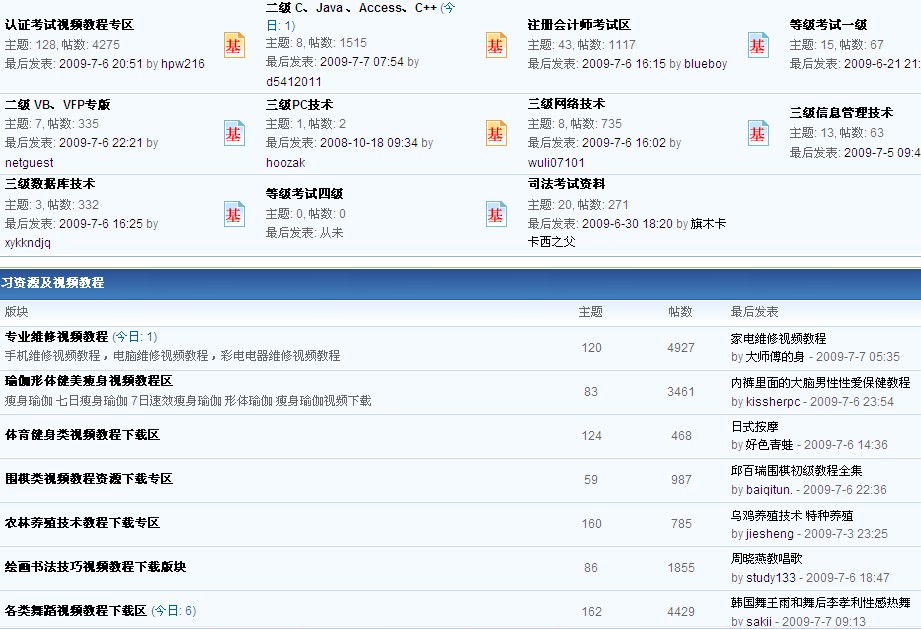The height and width of the screenshot is (629, 921).
Task: Click the icon beside 三级PC技术 forum
Action: [234, 133]
